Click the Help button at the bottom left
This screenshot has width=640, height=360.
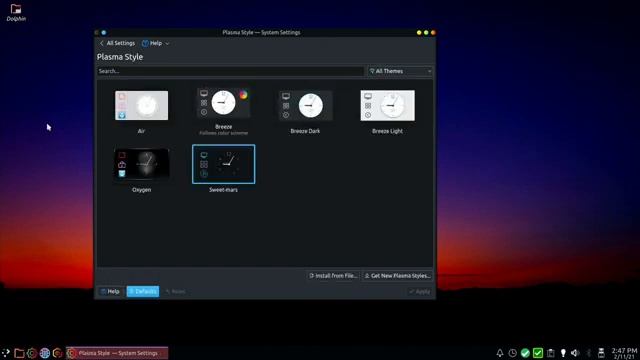[x=110, y=291]
